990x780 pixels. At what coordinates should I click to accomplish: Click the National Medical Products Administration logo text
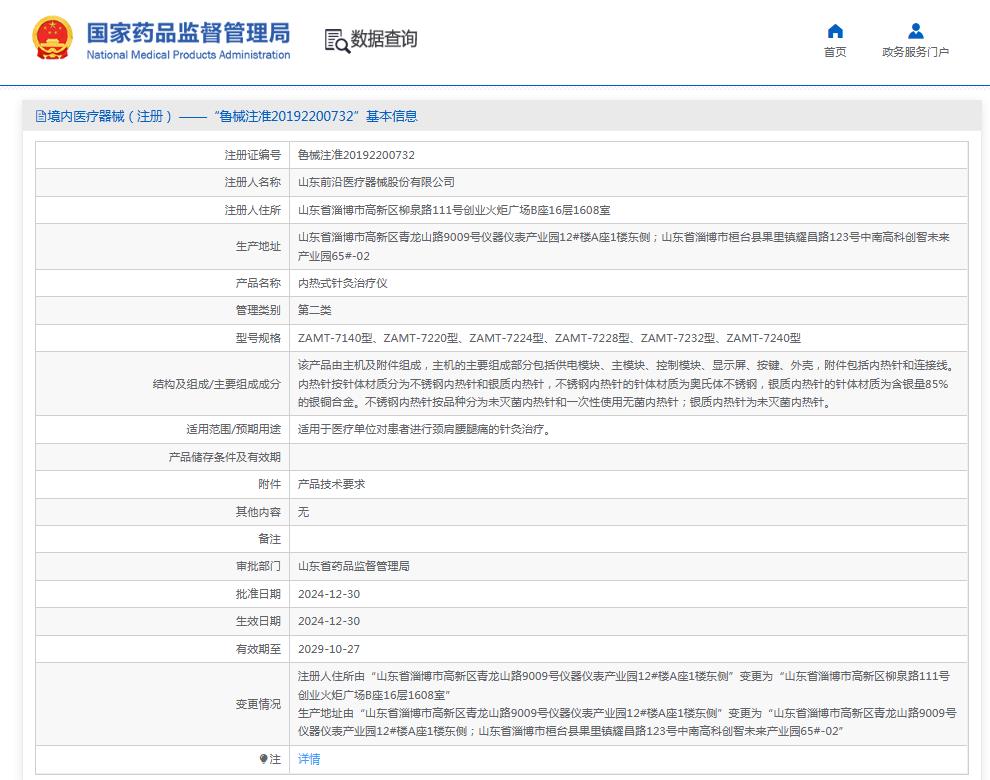point(189,56)
